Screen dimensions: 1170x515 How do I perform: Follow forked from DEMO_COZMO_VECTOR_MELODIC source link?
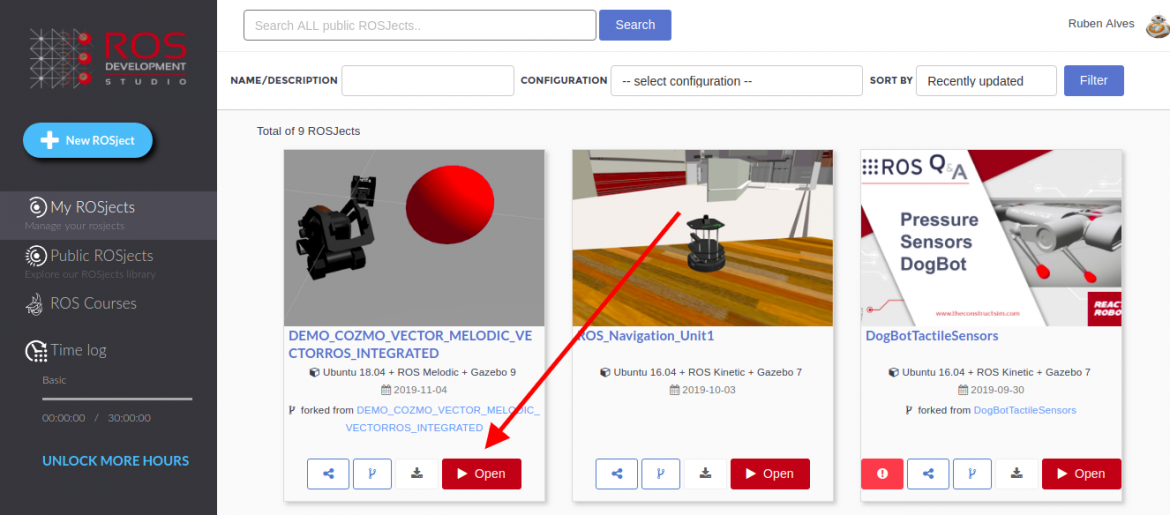442,419
